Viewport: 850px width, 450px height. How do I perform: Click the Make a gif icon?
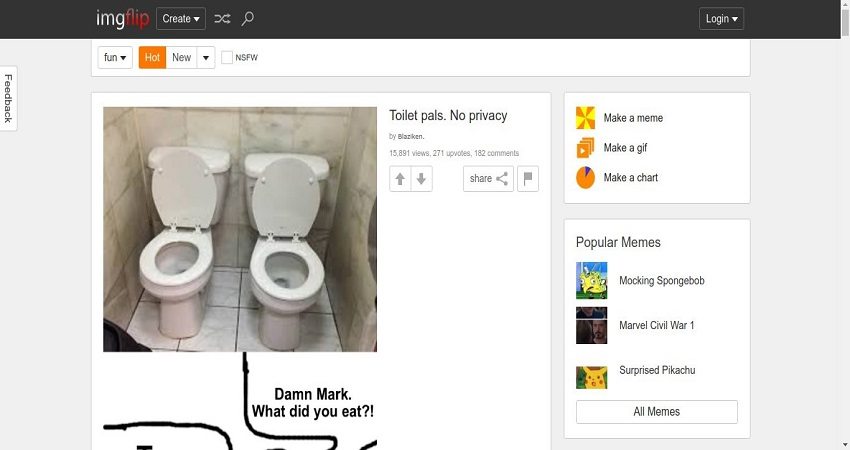coord(586,148)
